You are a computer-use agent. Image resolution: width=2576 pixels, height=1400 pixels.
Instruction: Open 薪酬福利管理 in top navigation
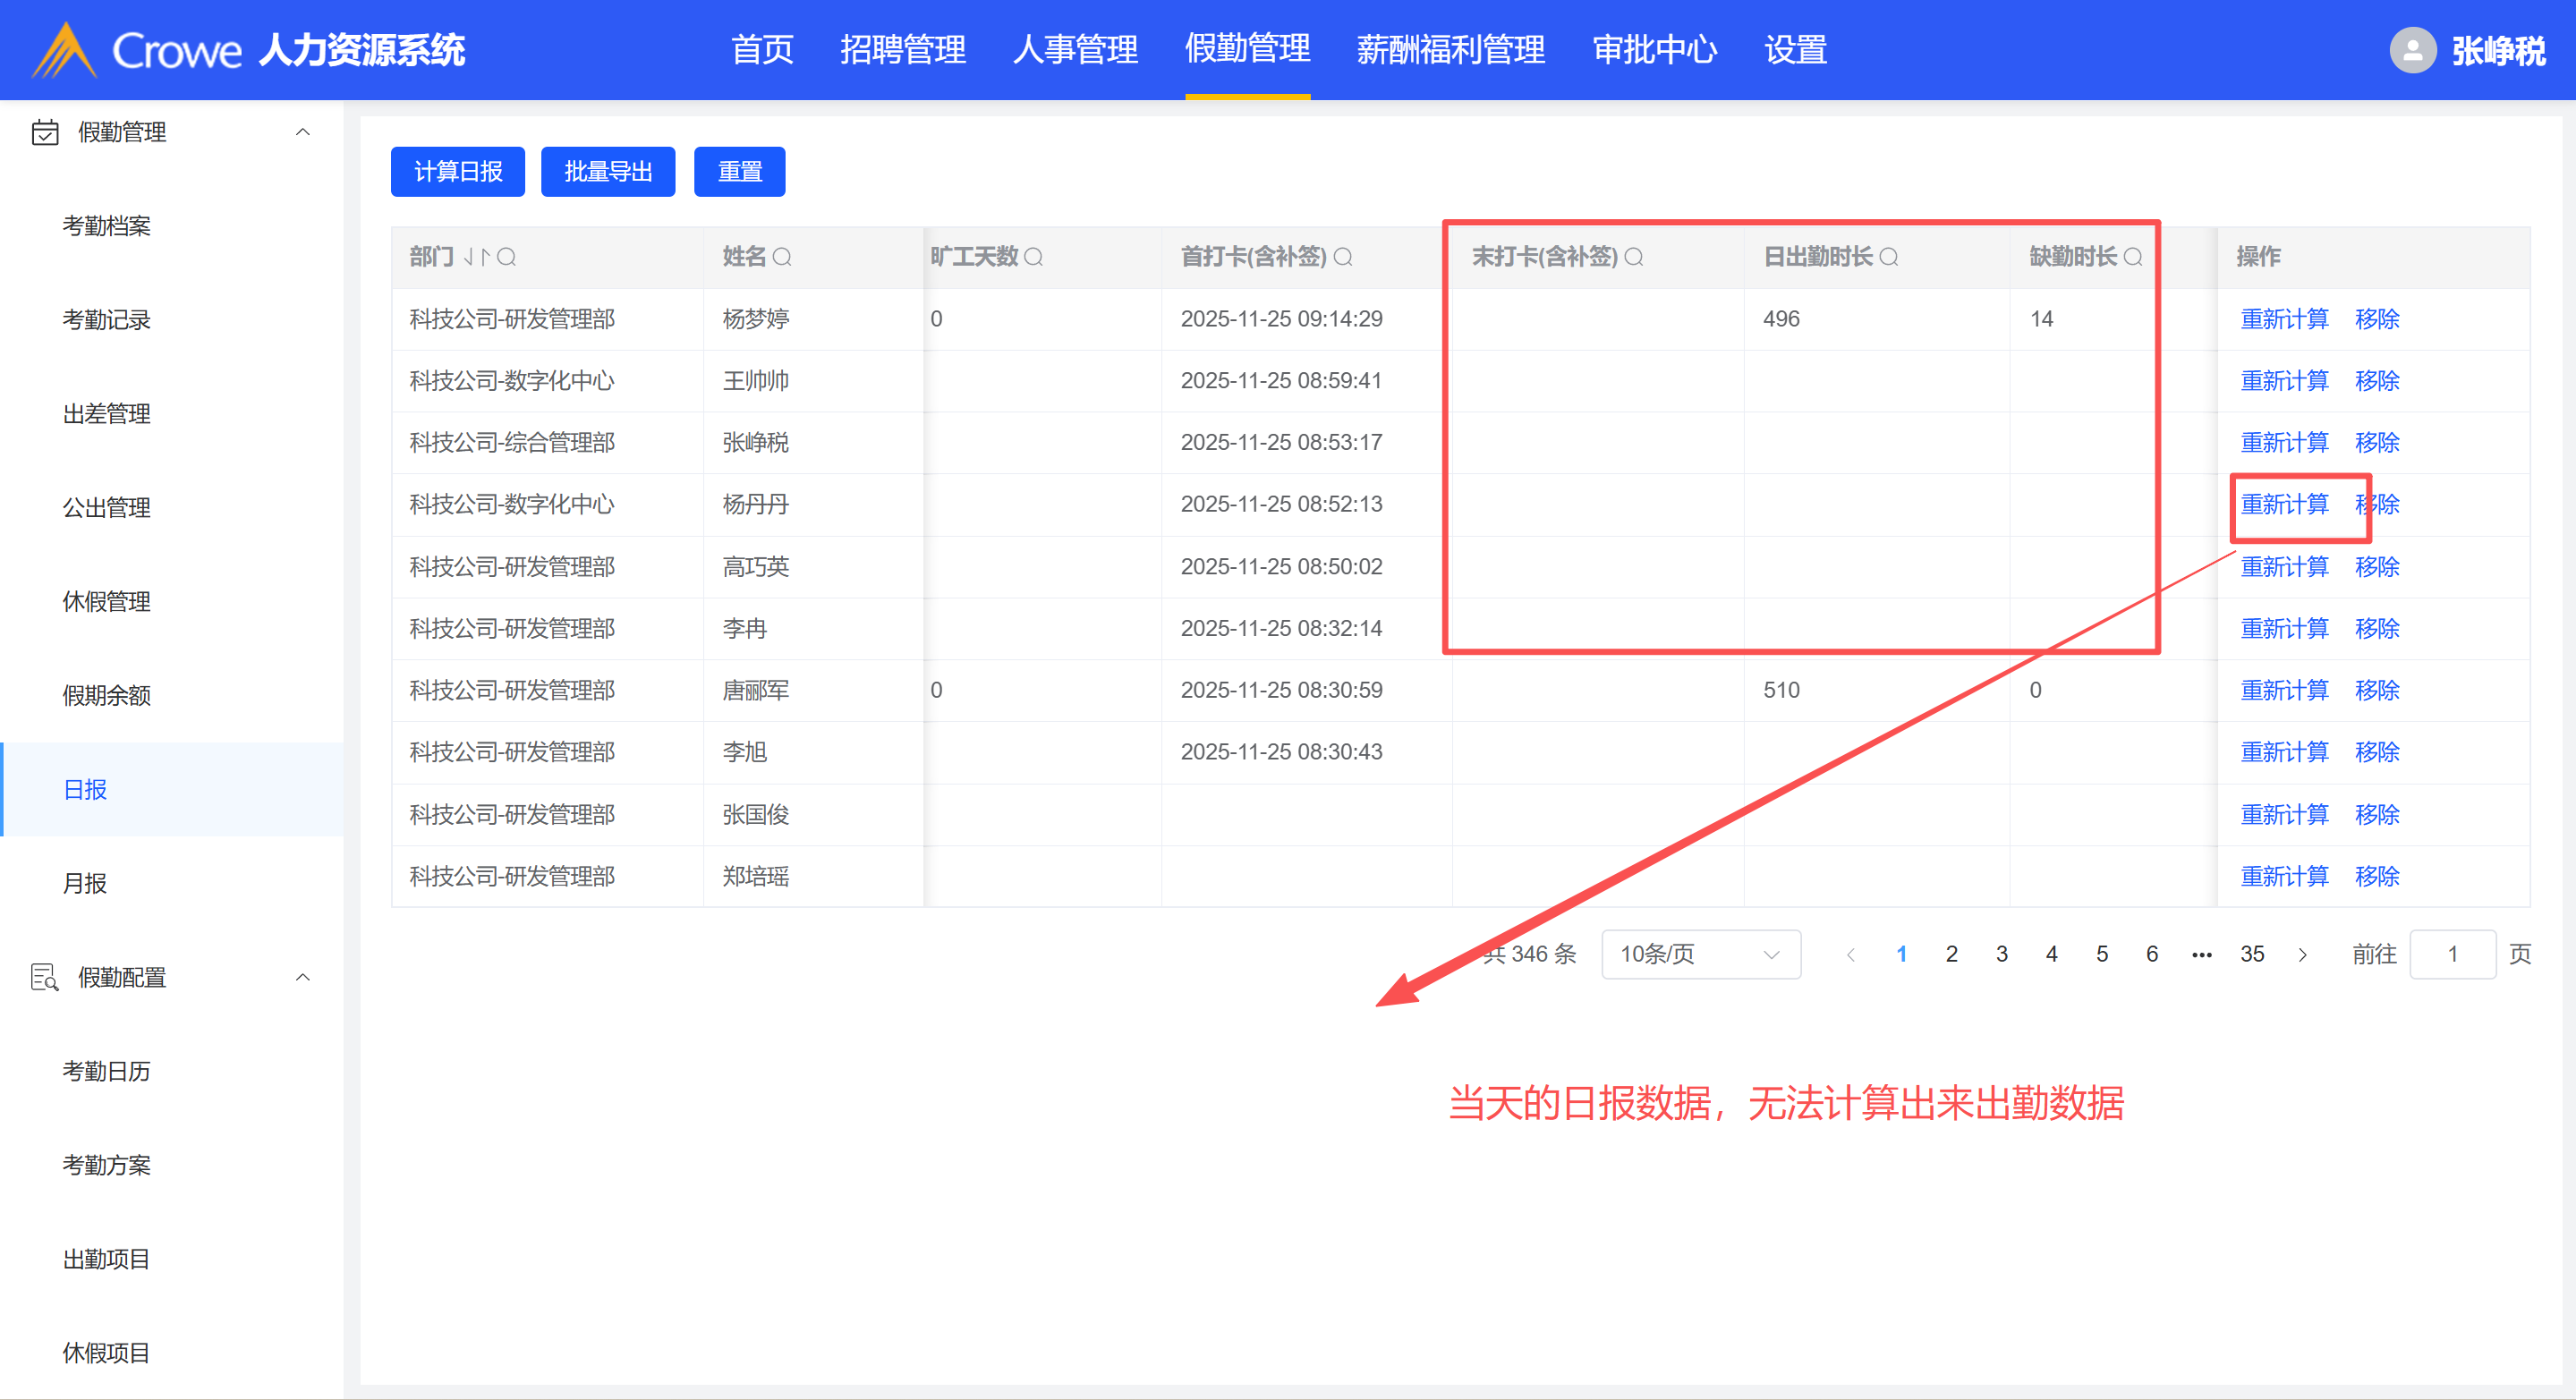click(1450, 50)
